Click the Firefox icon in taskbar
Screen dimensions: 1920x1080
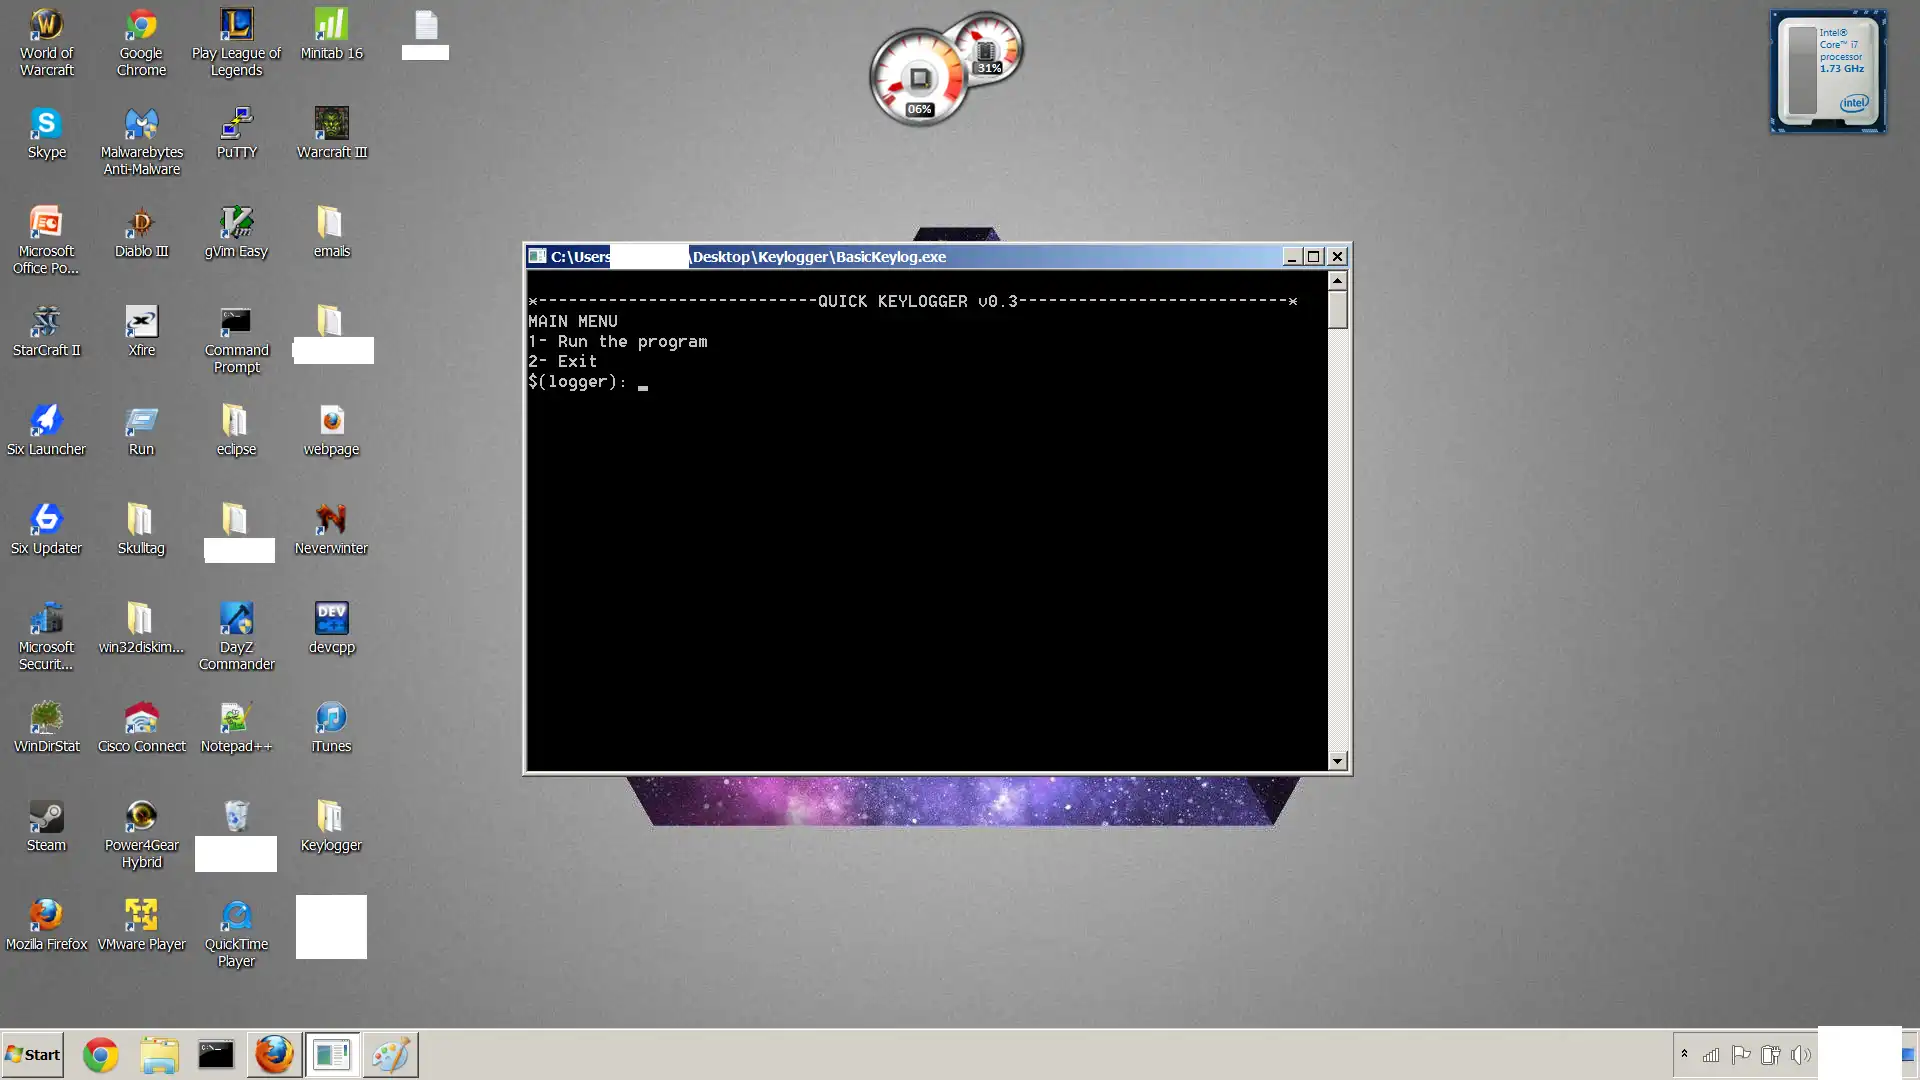click(x=274, y=1055)
